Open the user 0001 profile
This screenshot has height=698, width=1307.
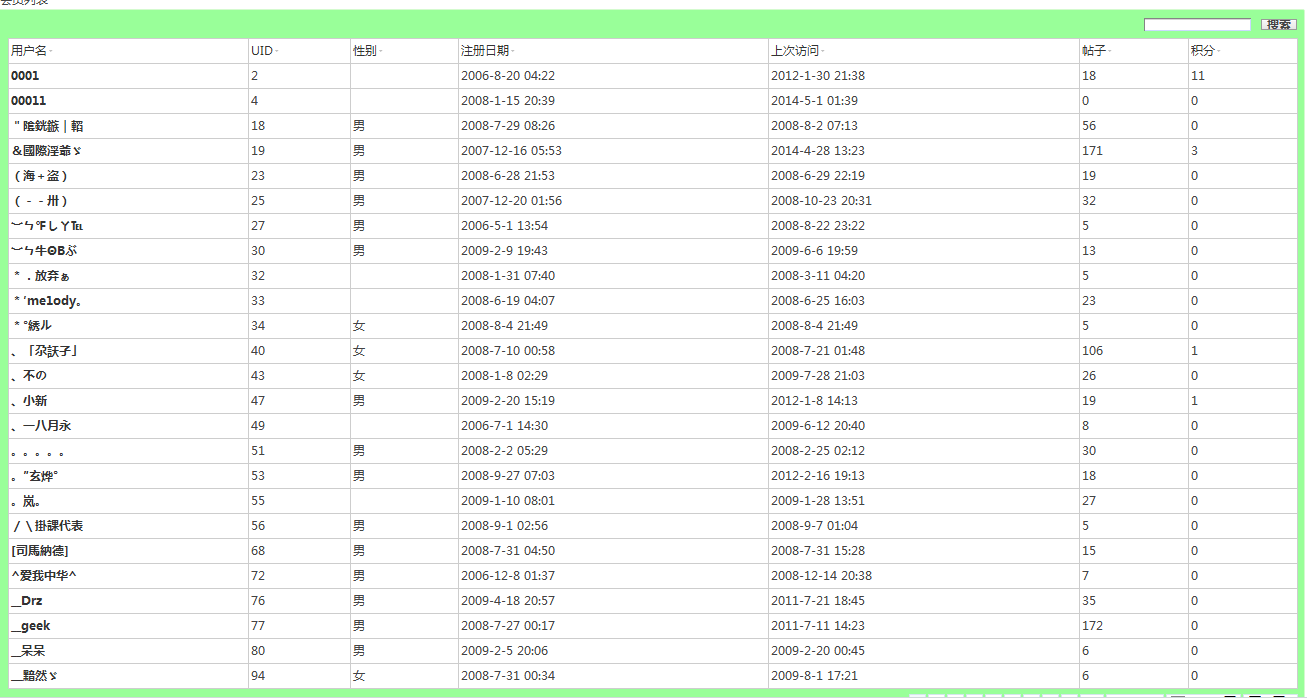[x=25, y=76]
